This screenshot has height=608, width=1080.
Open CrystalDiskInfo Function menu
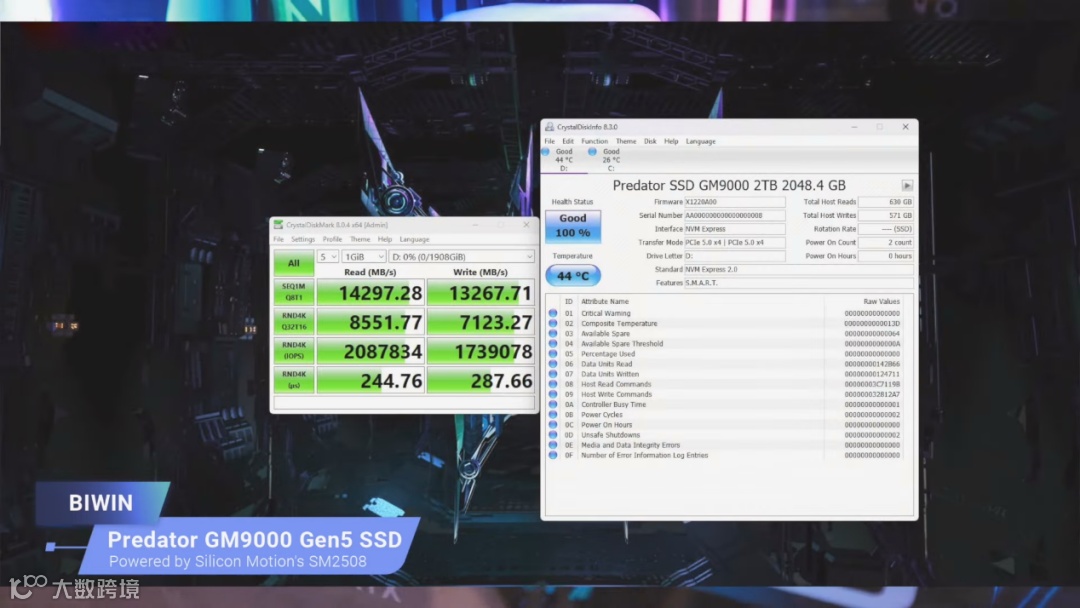[x=594, y=141]
